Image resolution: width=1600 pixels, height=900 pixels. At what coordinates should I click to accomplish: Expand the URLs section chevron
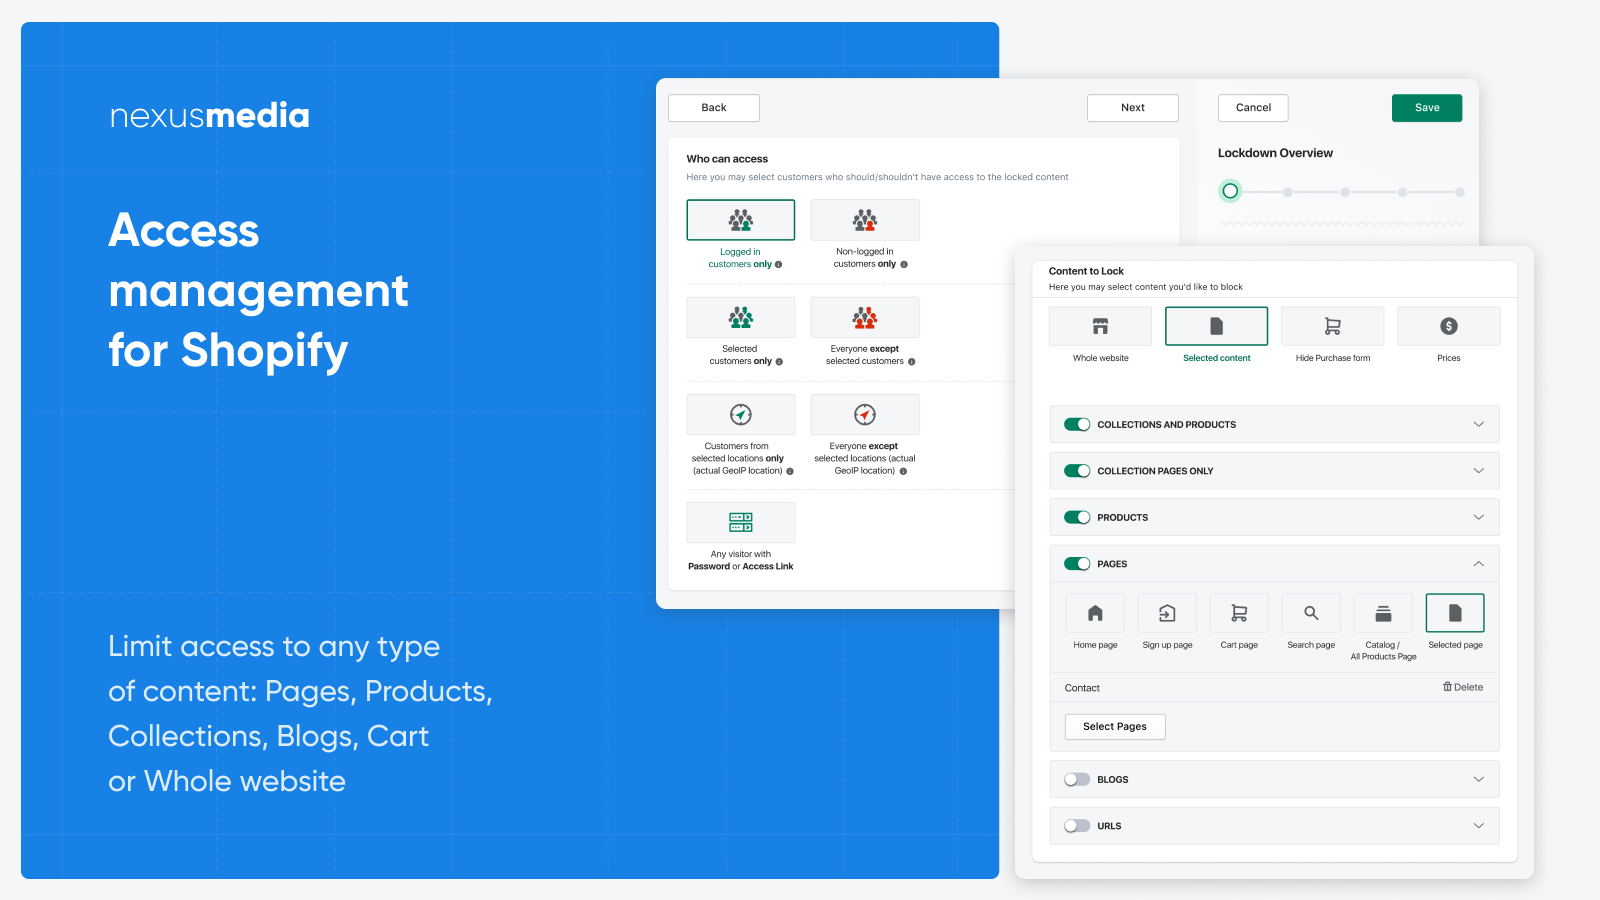(x=1479, y=826)
